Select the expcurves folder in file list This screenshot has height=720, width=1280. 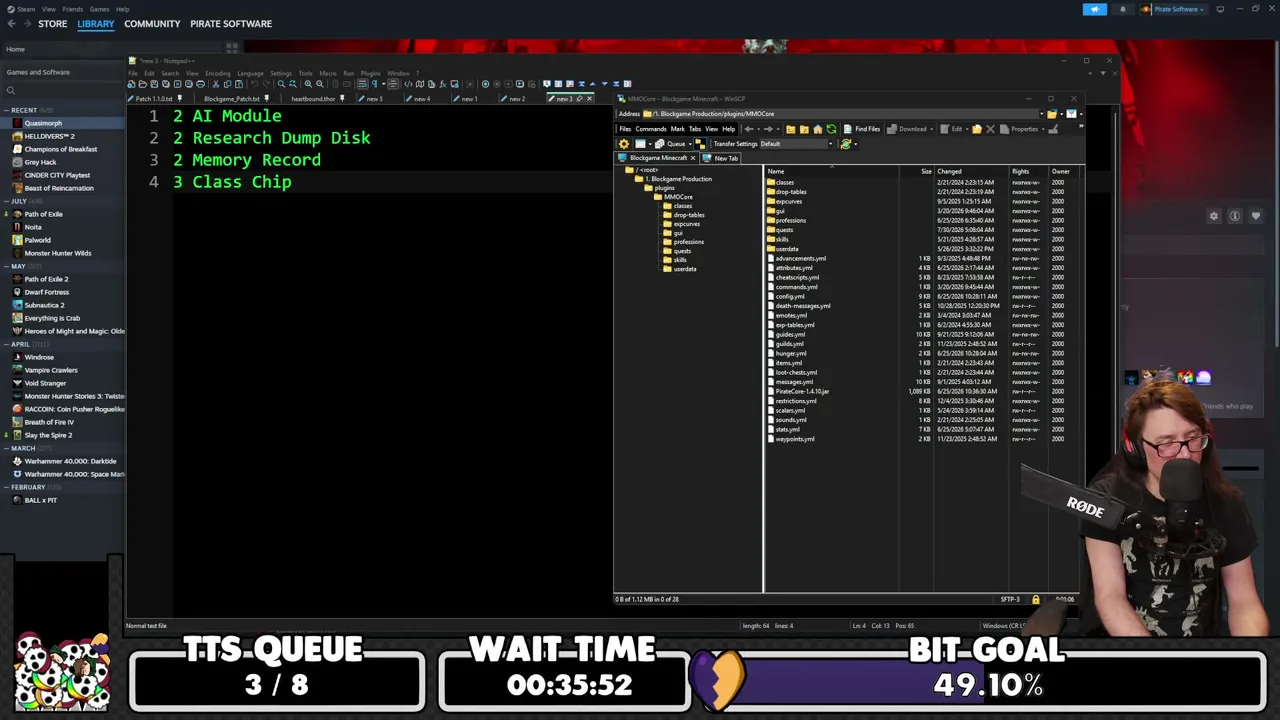coord(789,201)
